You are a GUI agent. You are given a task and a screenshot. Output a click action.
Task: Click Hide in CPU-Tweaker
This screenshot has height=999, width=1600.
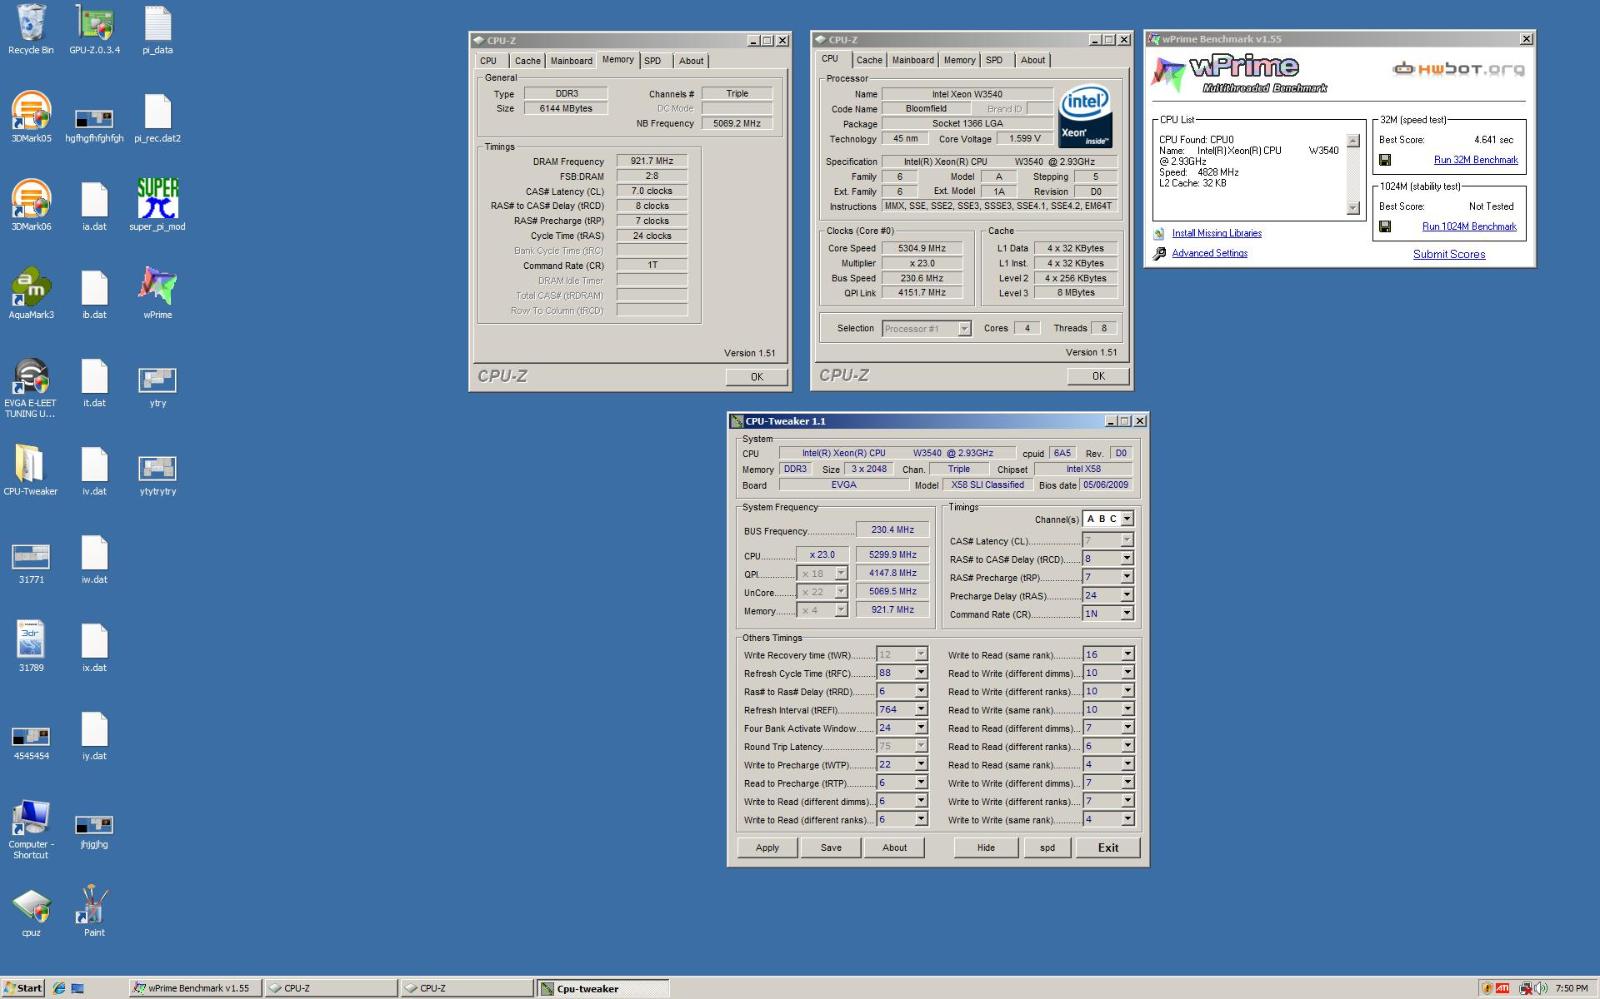(986, 847)
